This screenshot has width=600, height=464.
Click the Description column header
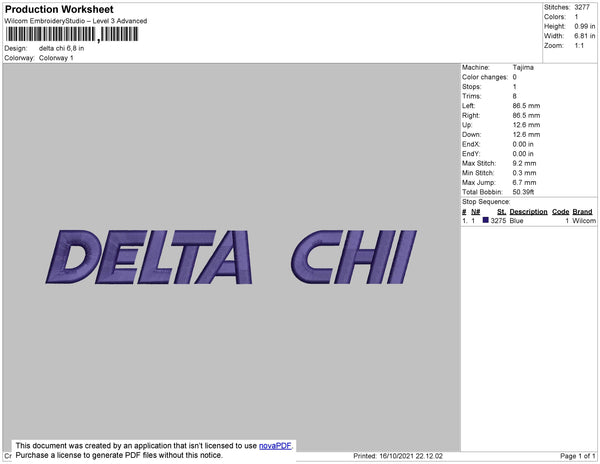point(528,212)
